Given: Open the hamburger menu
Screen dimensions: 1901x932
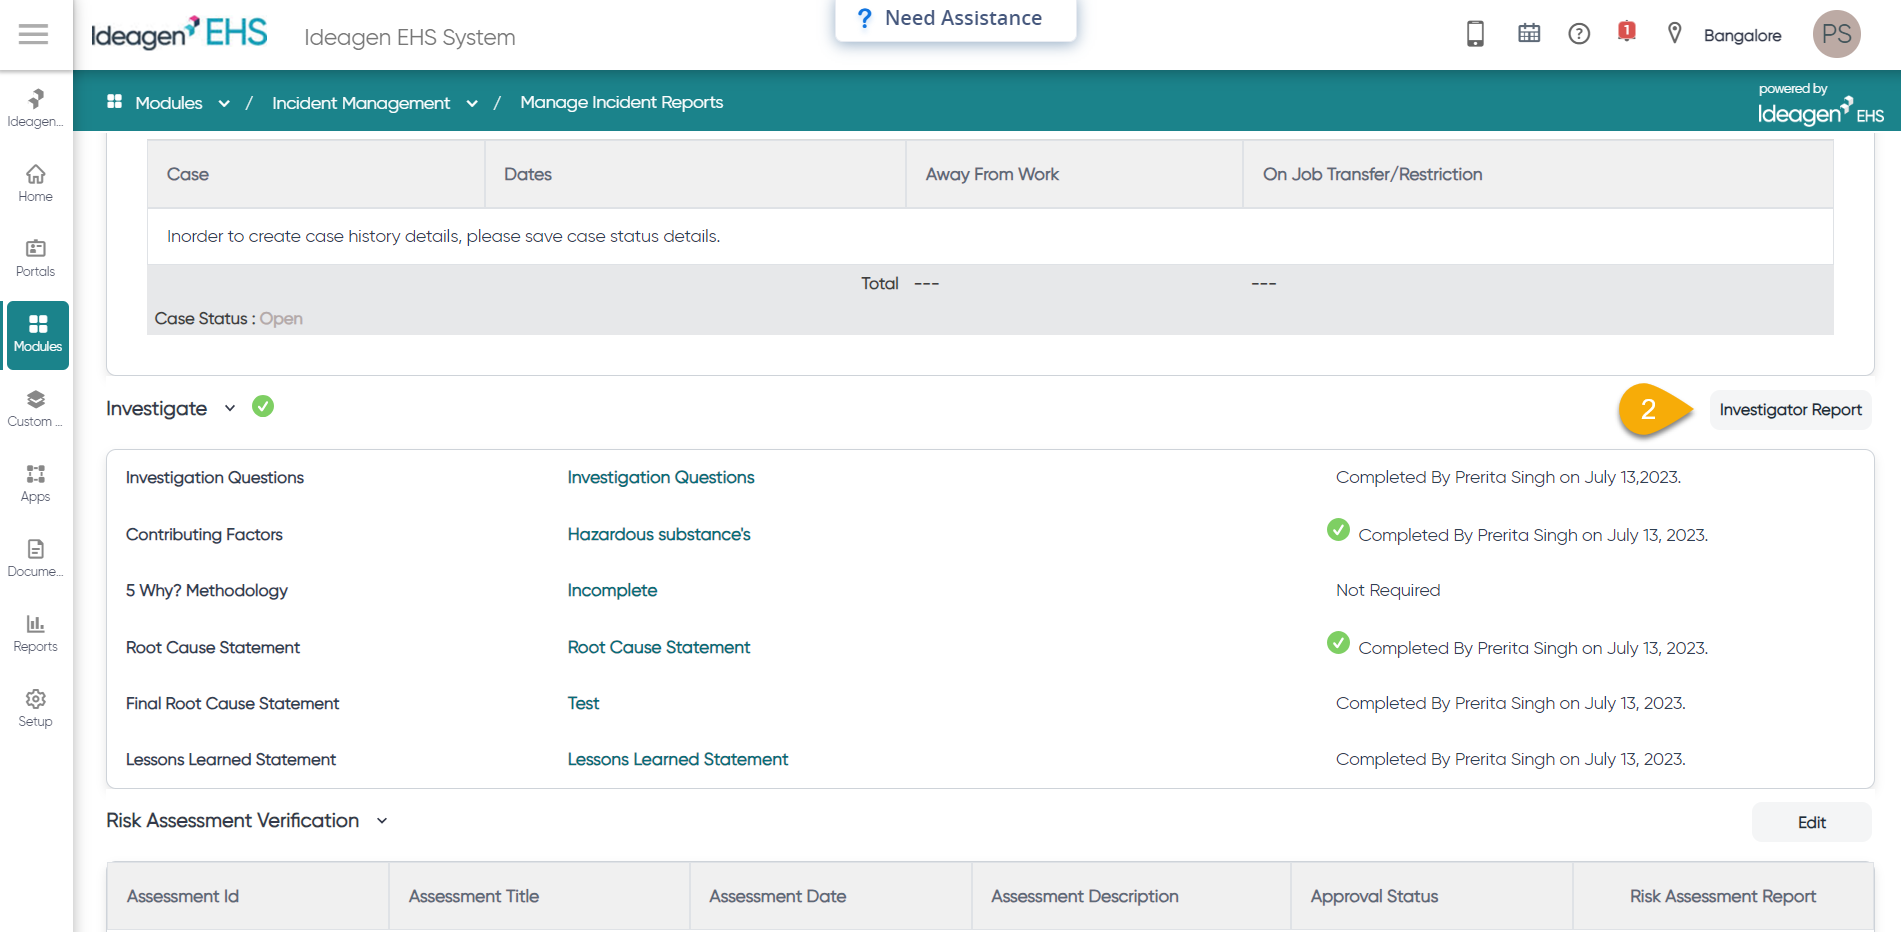Looking at the screenshot, I should pyautogui.click(x=33, y=35).
